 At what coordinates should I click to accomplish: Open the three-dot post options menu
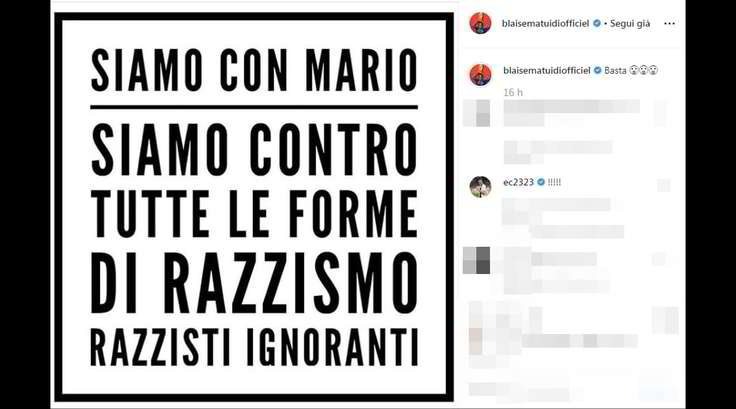click(x=669, y=23)
